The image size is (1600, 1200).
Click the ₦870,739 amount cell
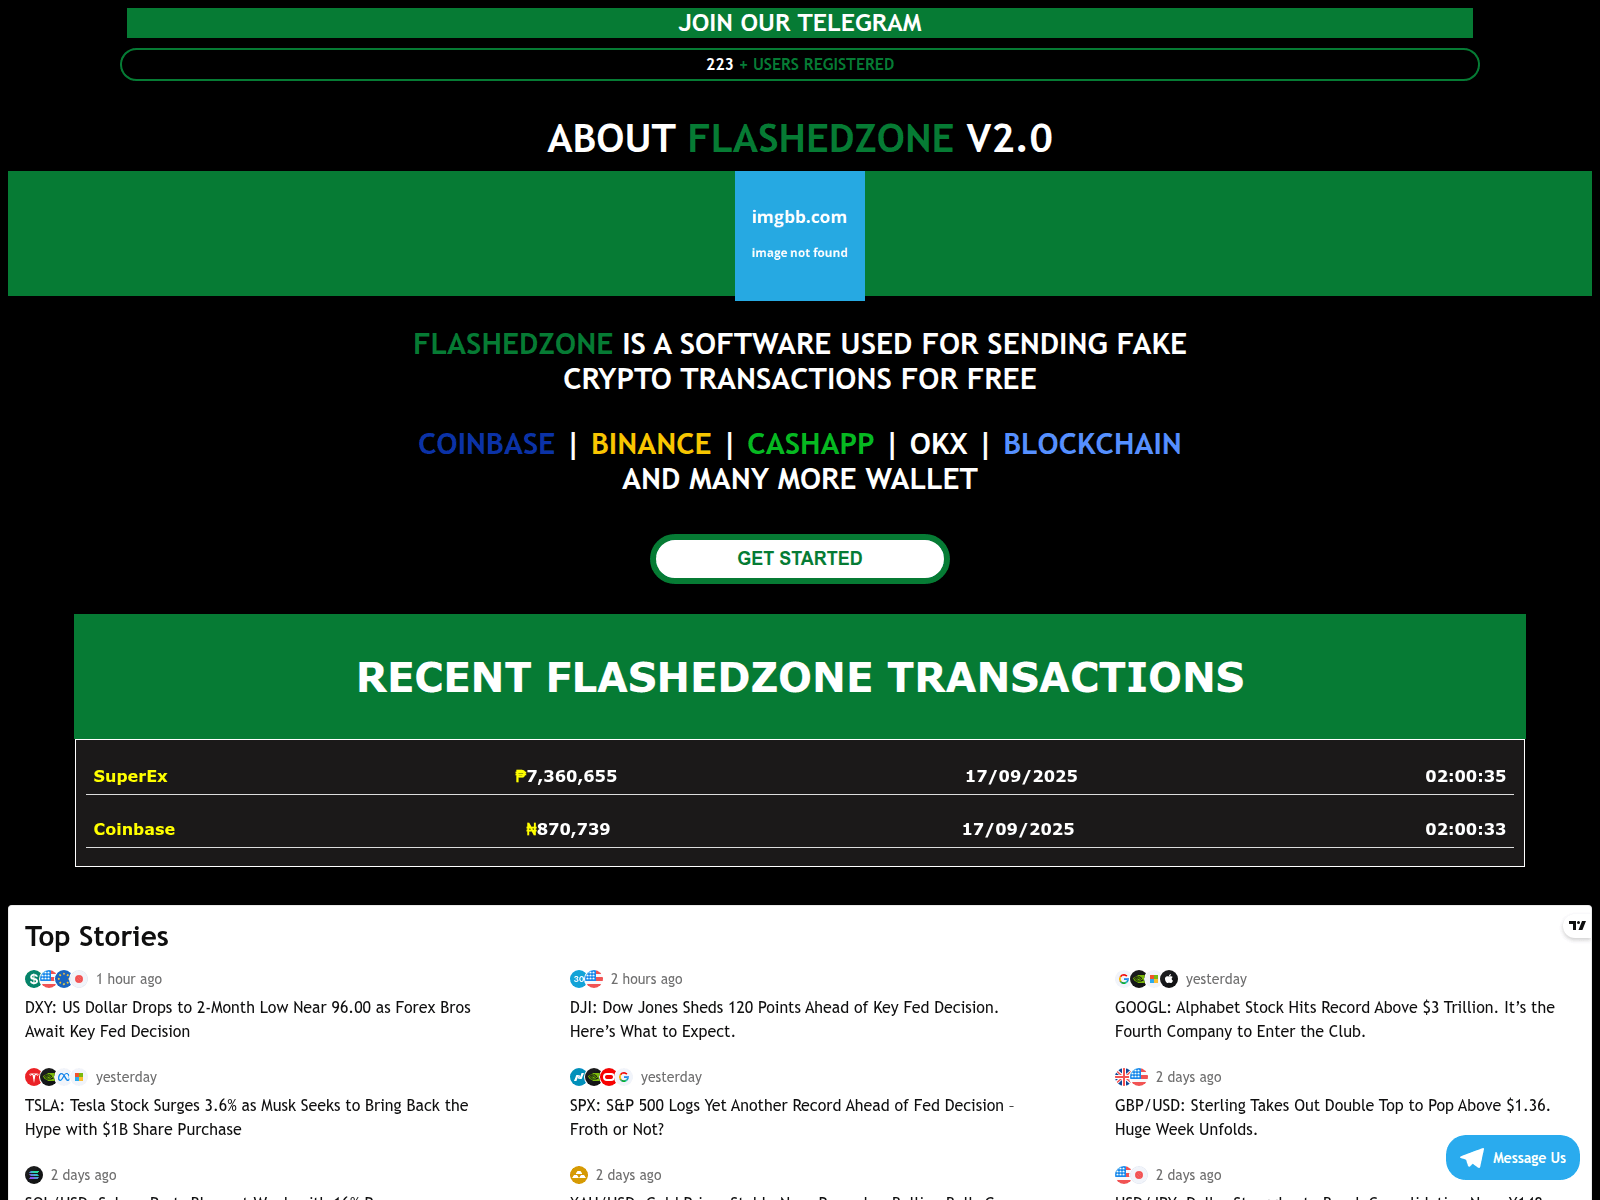point(568,829)
